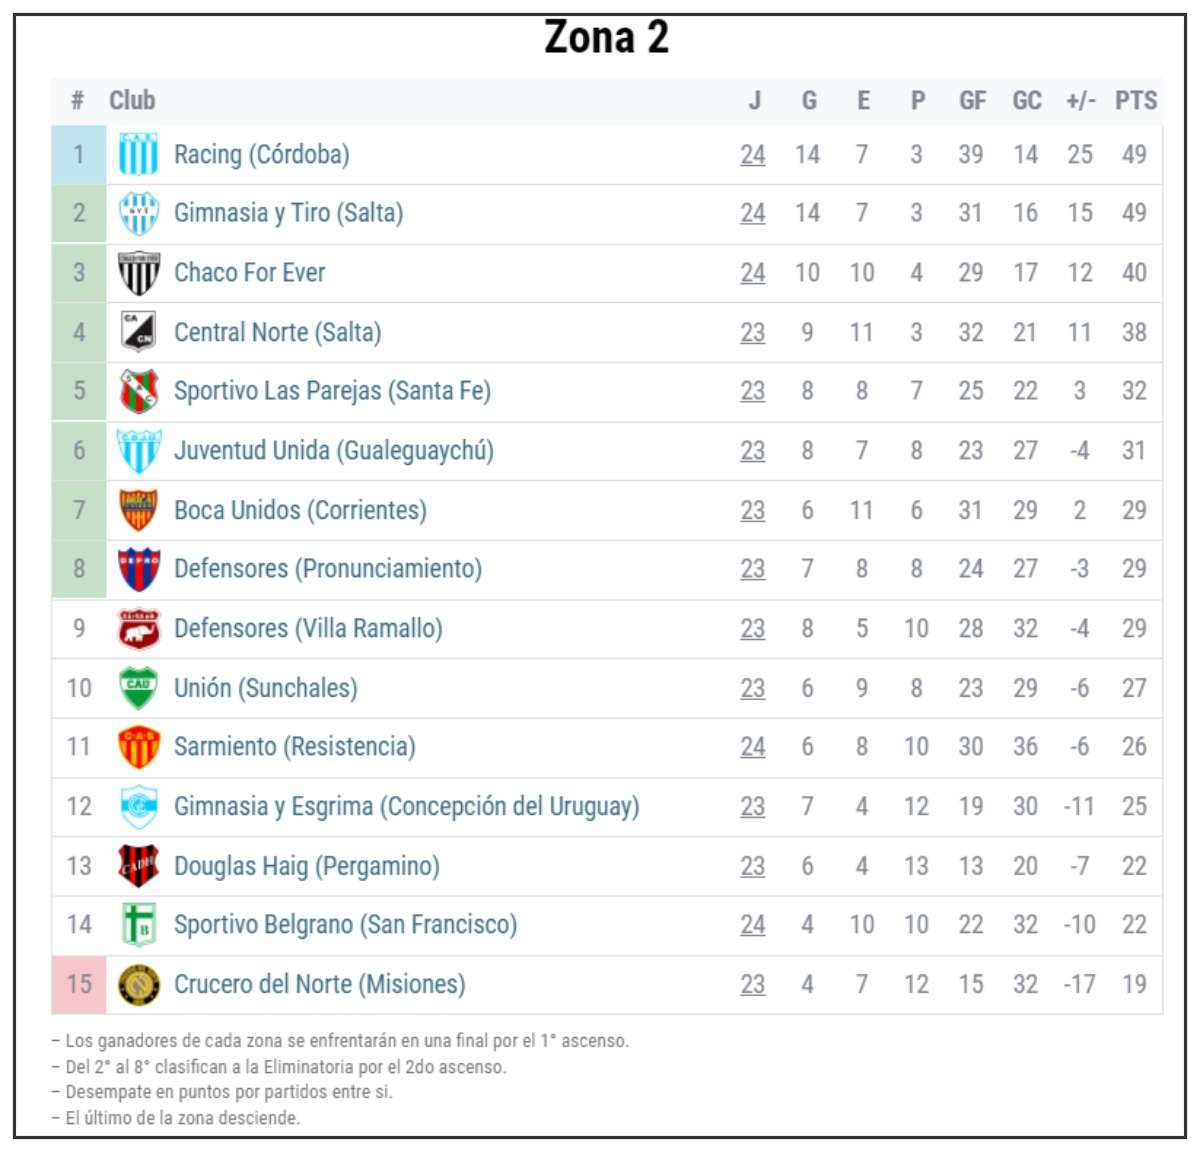Click Crucero del Norte matches played count

(x=753, y=985)
